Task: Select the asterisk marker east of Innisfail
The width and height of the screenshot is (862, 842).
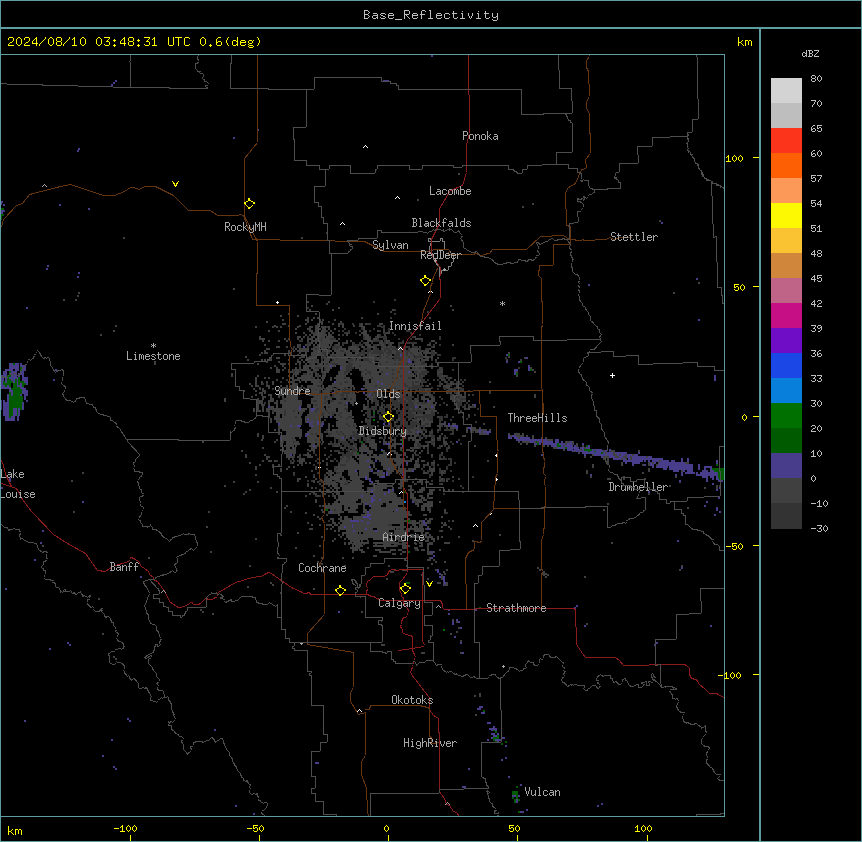Action: [502, 303]
